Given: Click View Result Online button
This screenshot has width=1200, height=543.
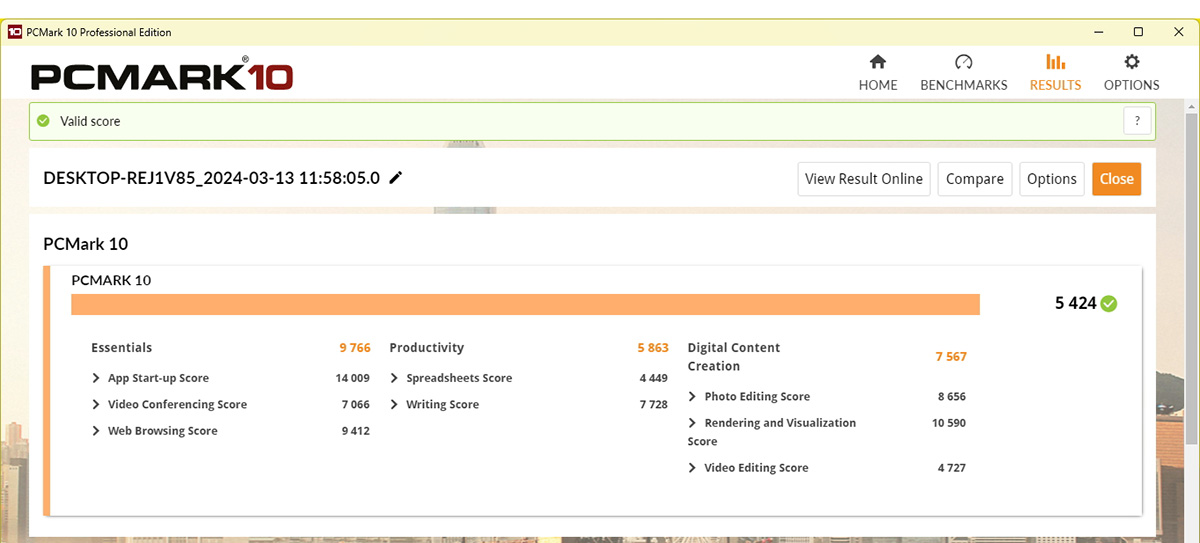Looking at the screenshot, I should click(x=864, y=179).
